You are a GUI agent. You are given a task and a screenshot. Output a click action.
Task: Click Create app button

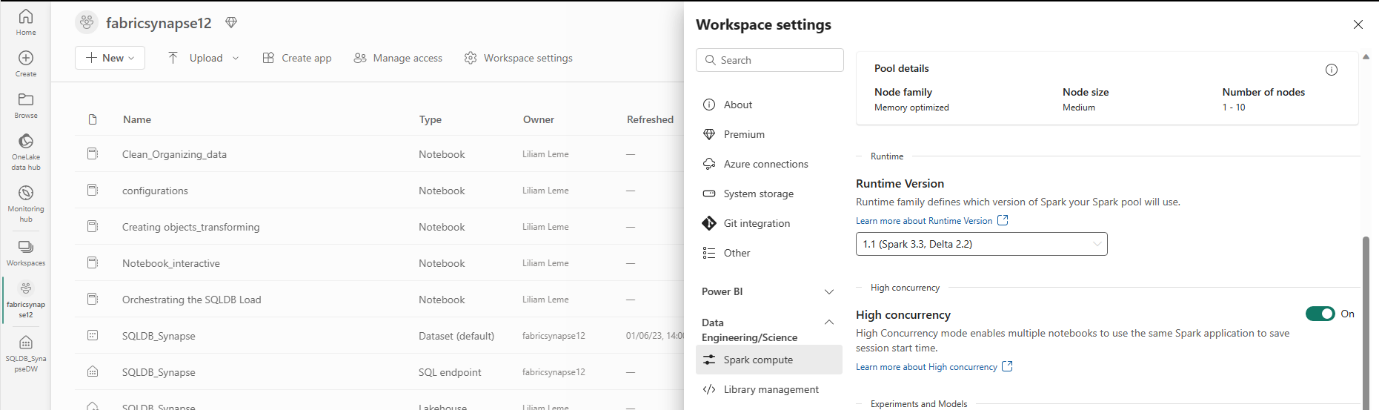coord(297,58)
